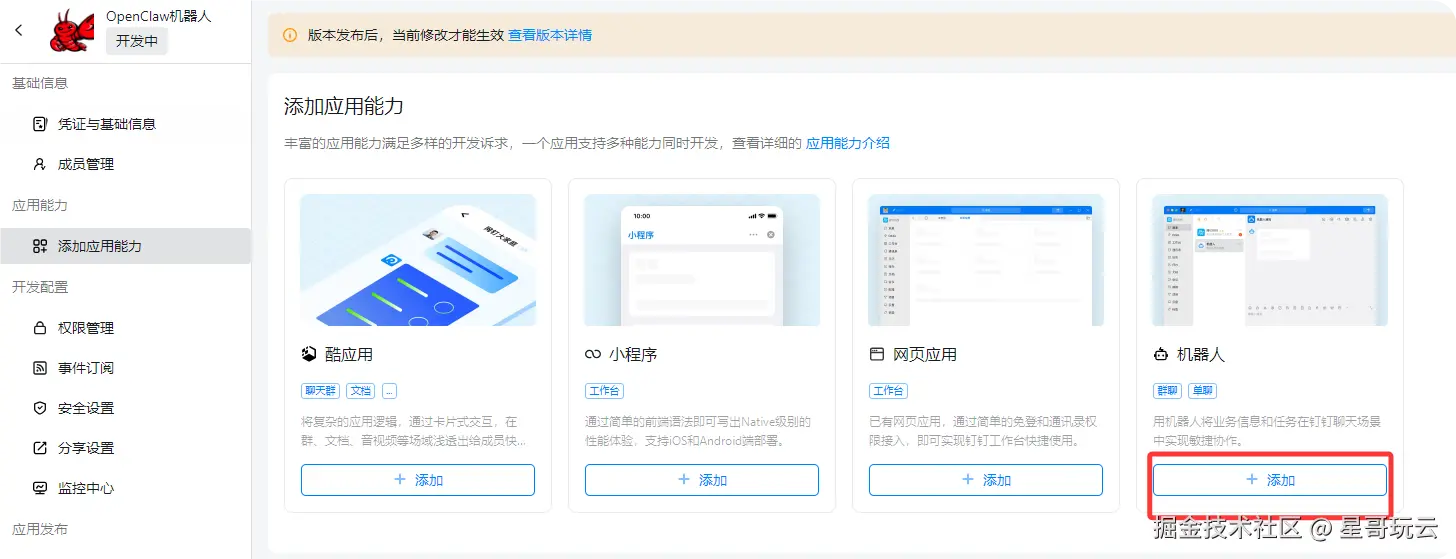Click the 酷应用 preview image
The image size is (1456, 559).
pos(418,260)
